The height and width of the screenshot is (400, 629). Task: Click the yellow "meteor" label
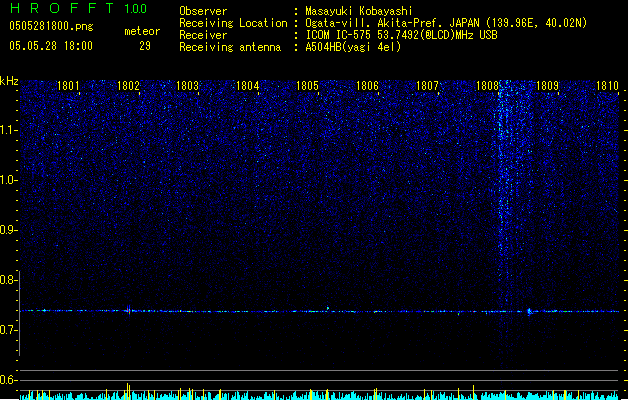point(142,31)
